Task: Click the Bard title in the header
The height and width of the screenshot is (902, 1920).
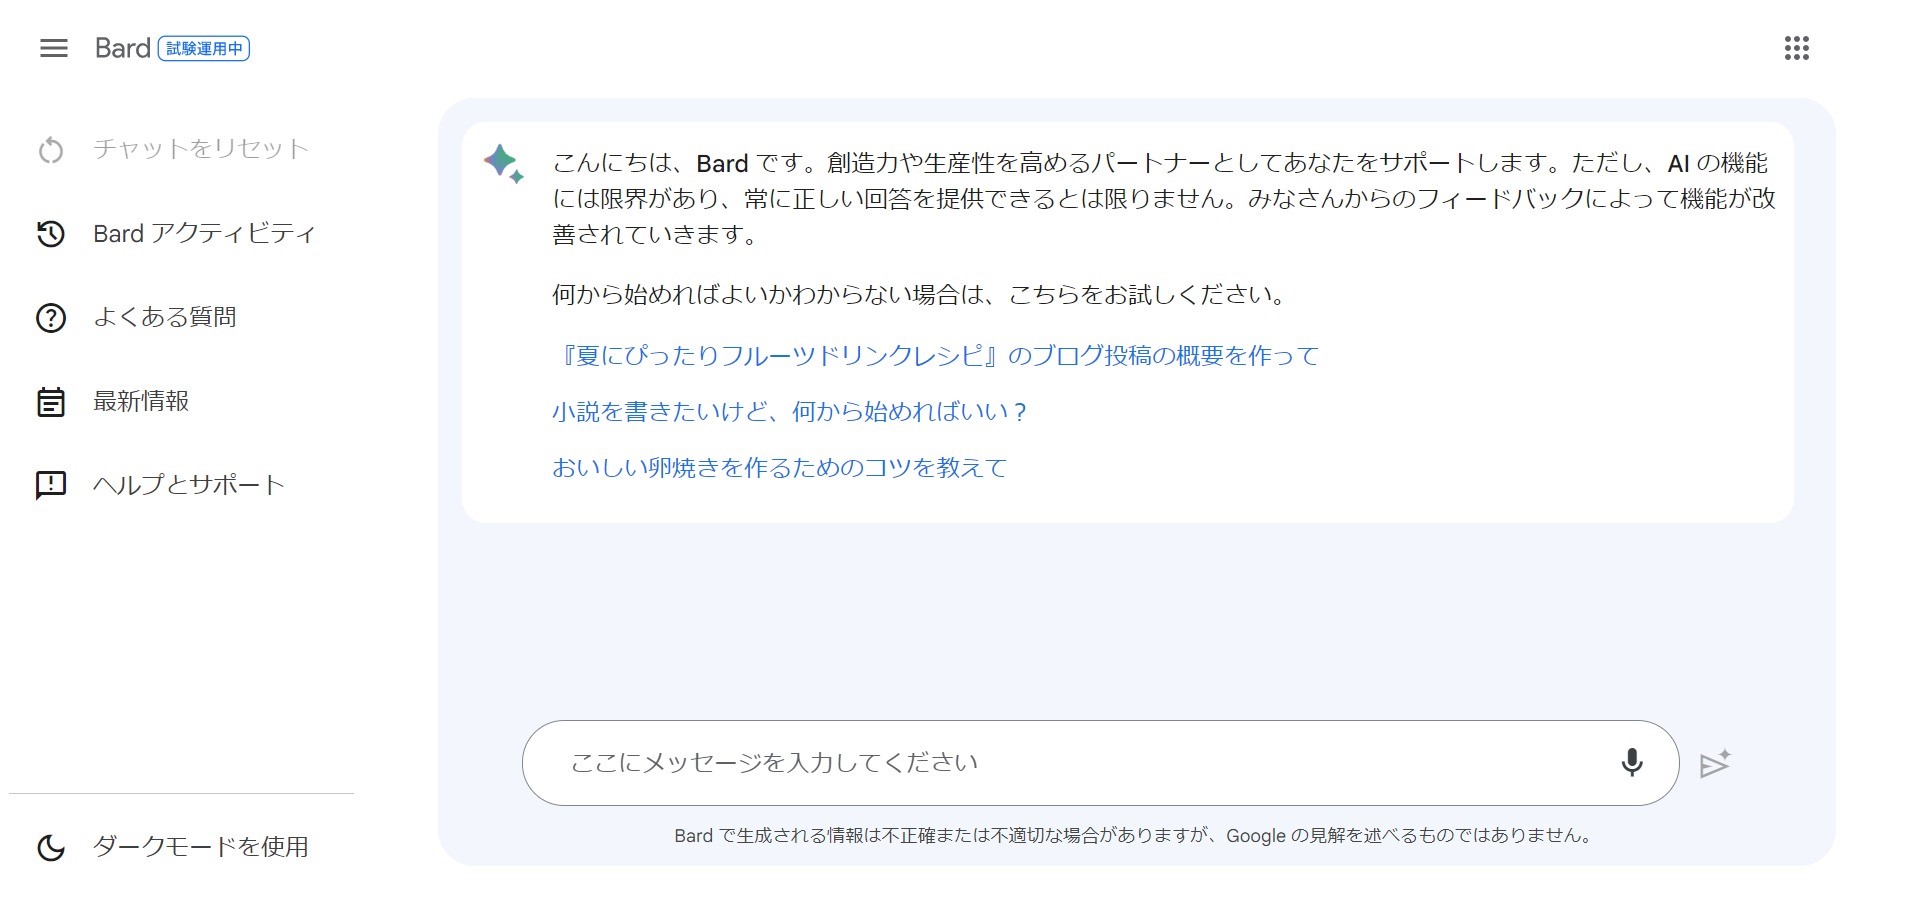Action: [122, 48]
